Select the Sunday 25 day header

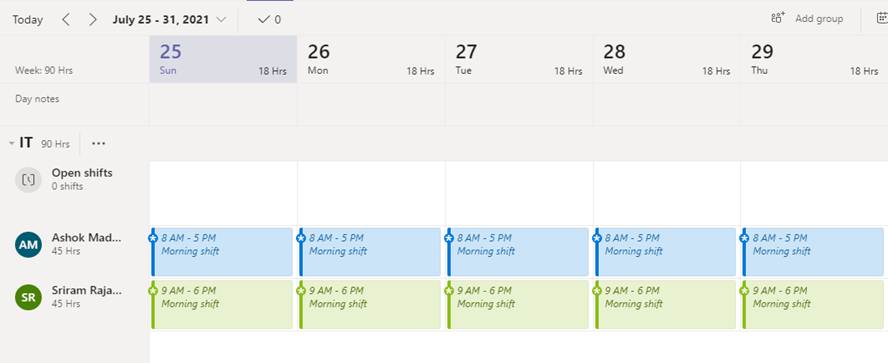point(223,59)
